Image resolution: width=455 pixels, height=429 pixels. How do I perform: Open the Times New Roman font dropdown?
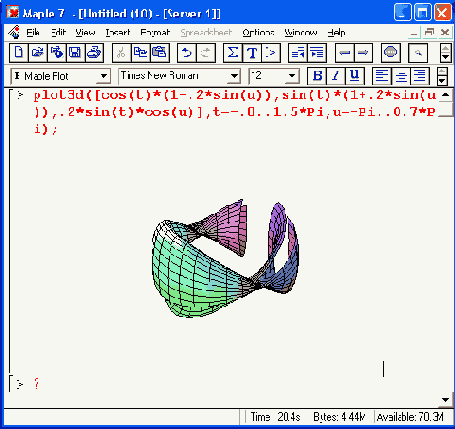click(x=234, y=76)
